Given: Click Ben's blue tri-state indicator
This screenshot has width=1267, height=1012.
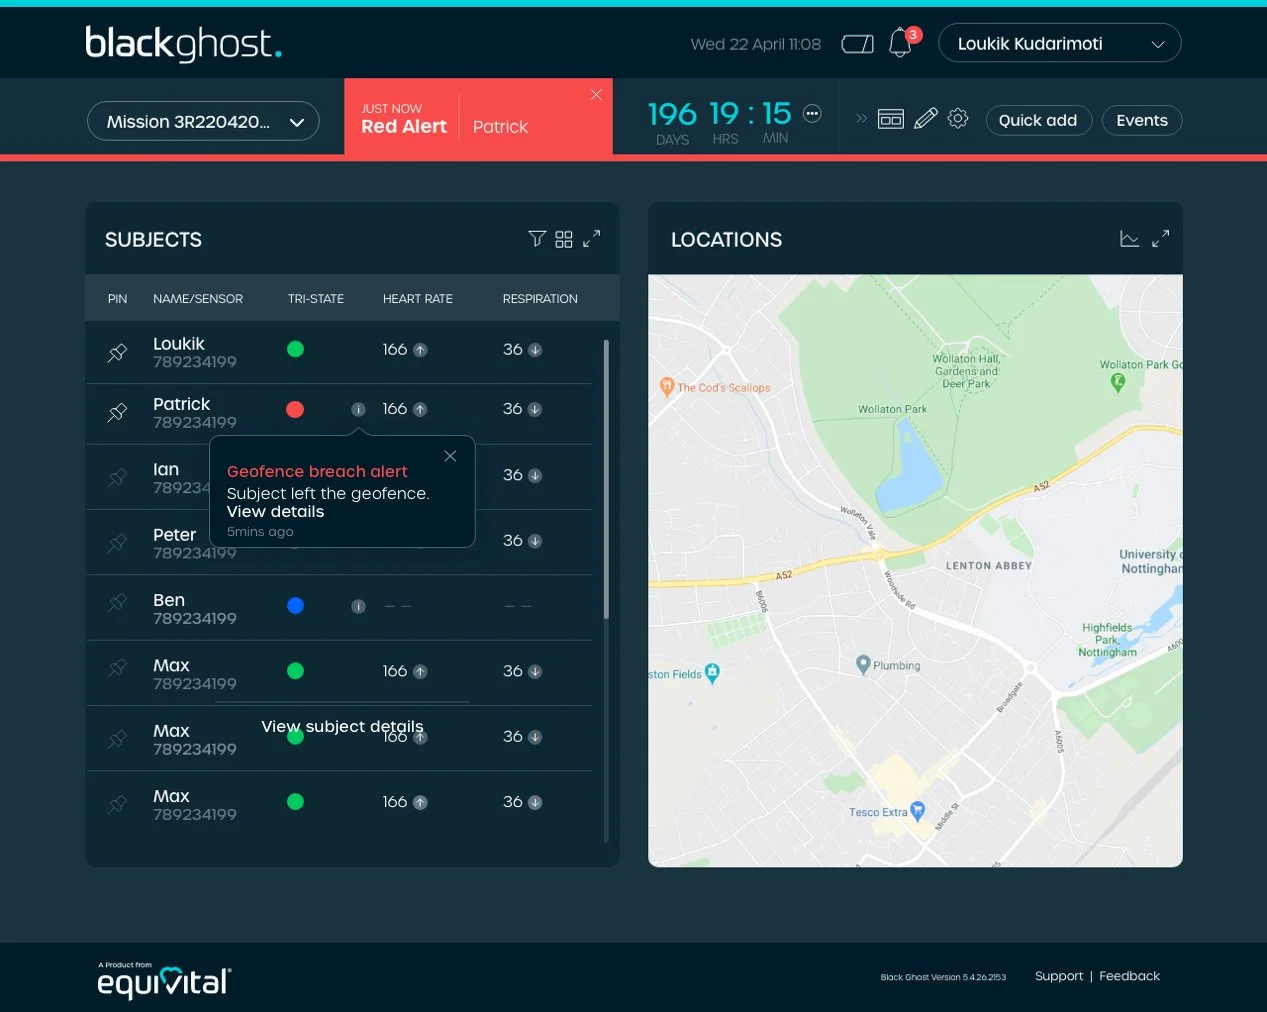Looking at the screenshot, I should point(295,605).
